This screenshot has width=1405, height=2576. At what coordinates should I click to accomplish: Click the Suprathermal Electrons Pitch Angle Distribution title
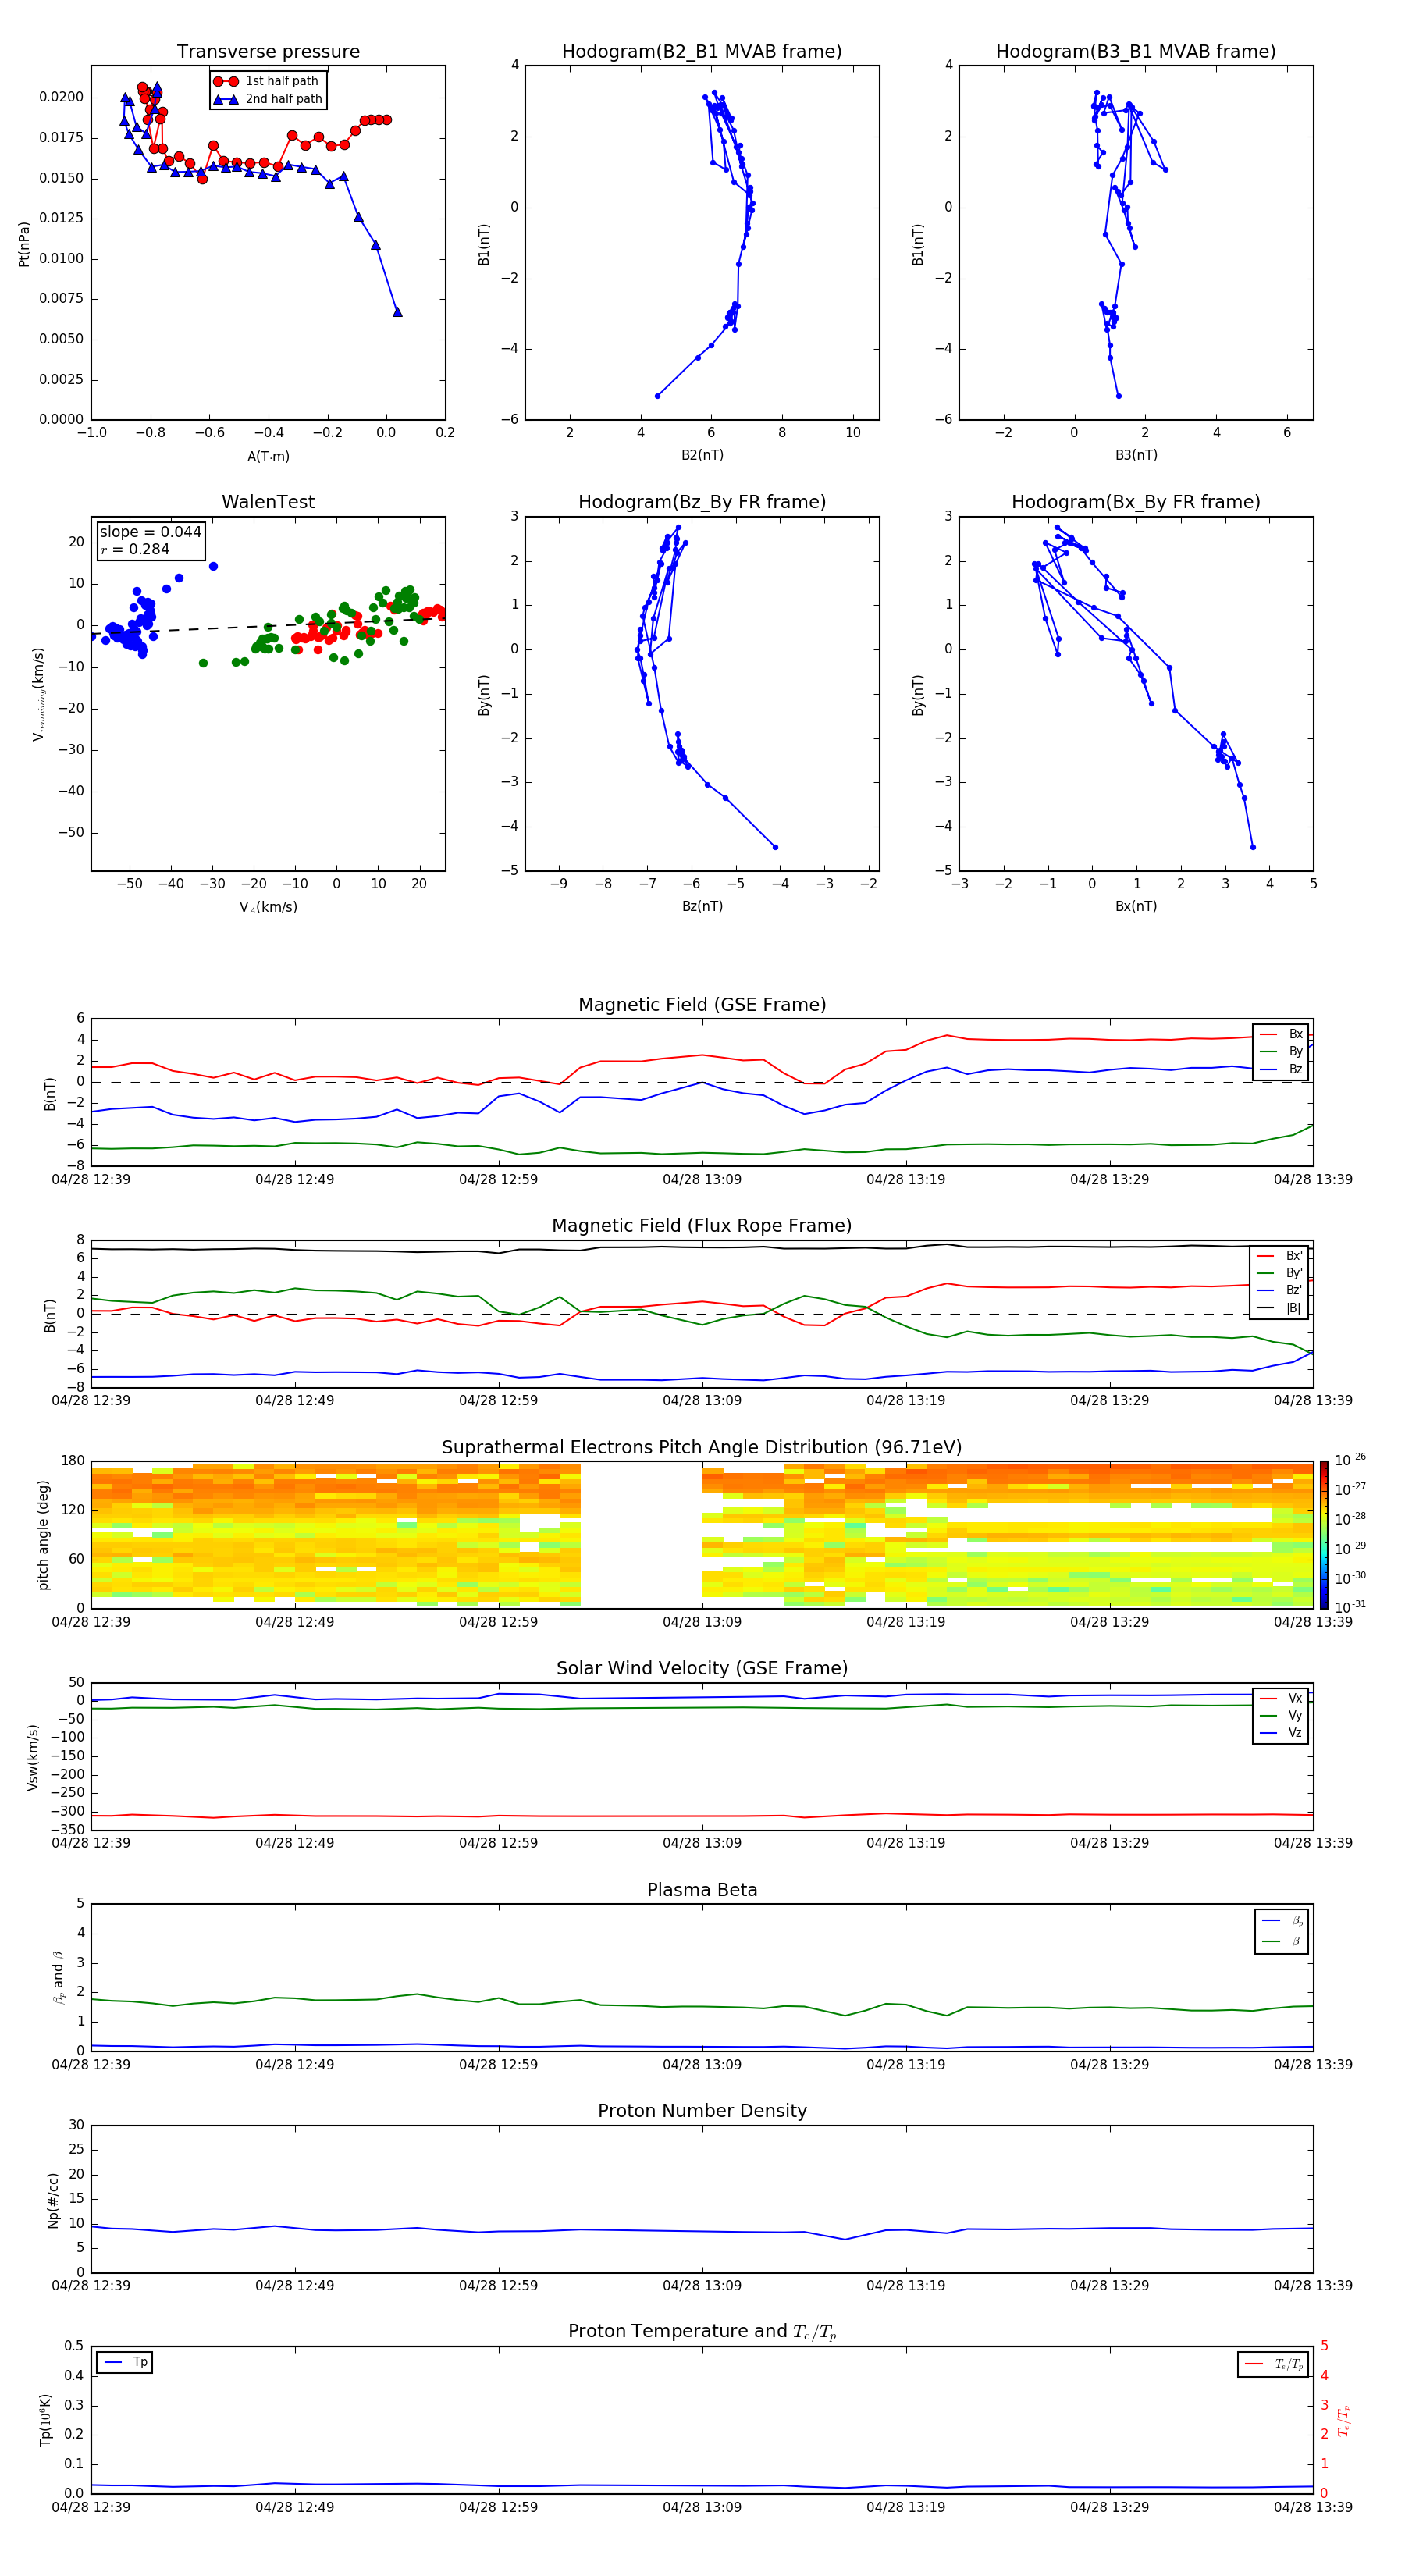[702, 1448]
